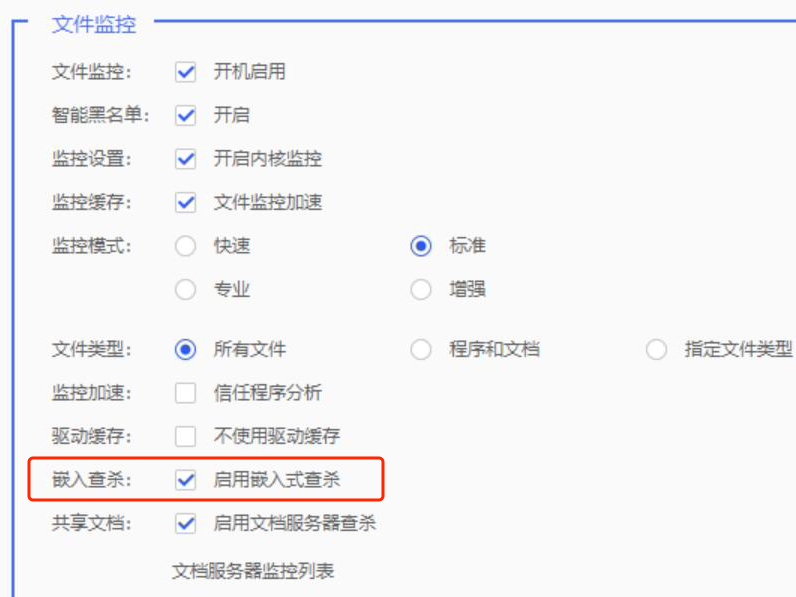Check the 不使用驱动缓存 option
The image size is (796, 597).
pyautogui.click(x=185, y=436)
